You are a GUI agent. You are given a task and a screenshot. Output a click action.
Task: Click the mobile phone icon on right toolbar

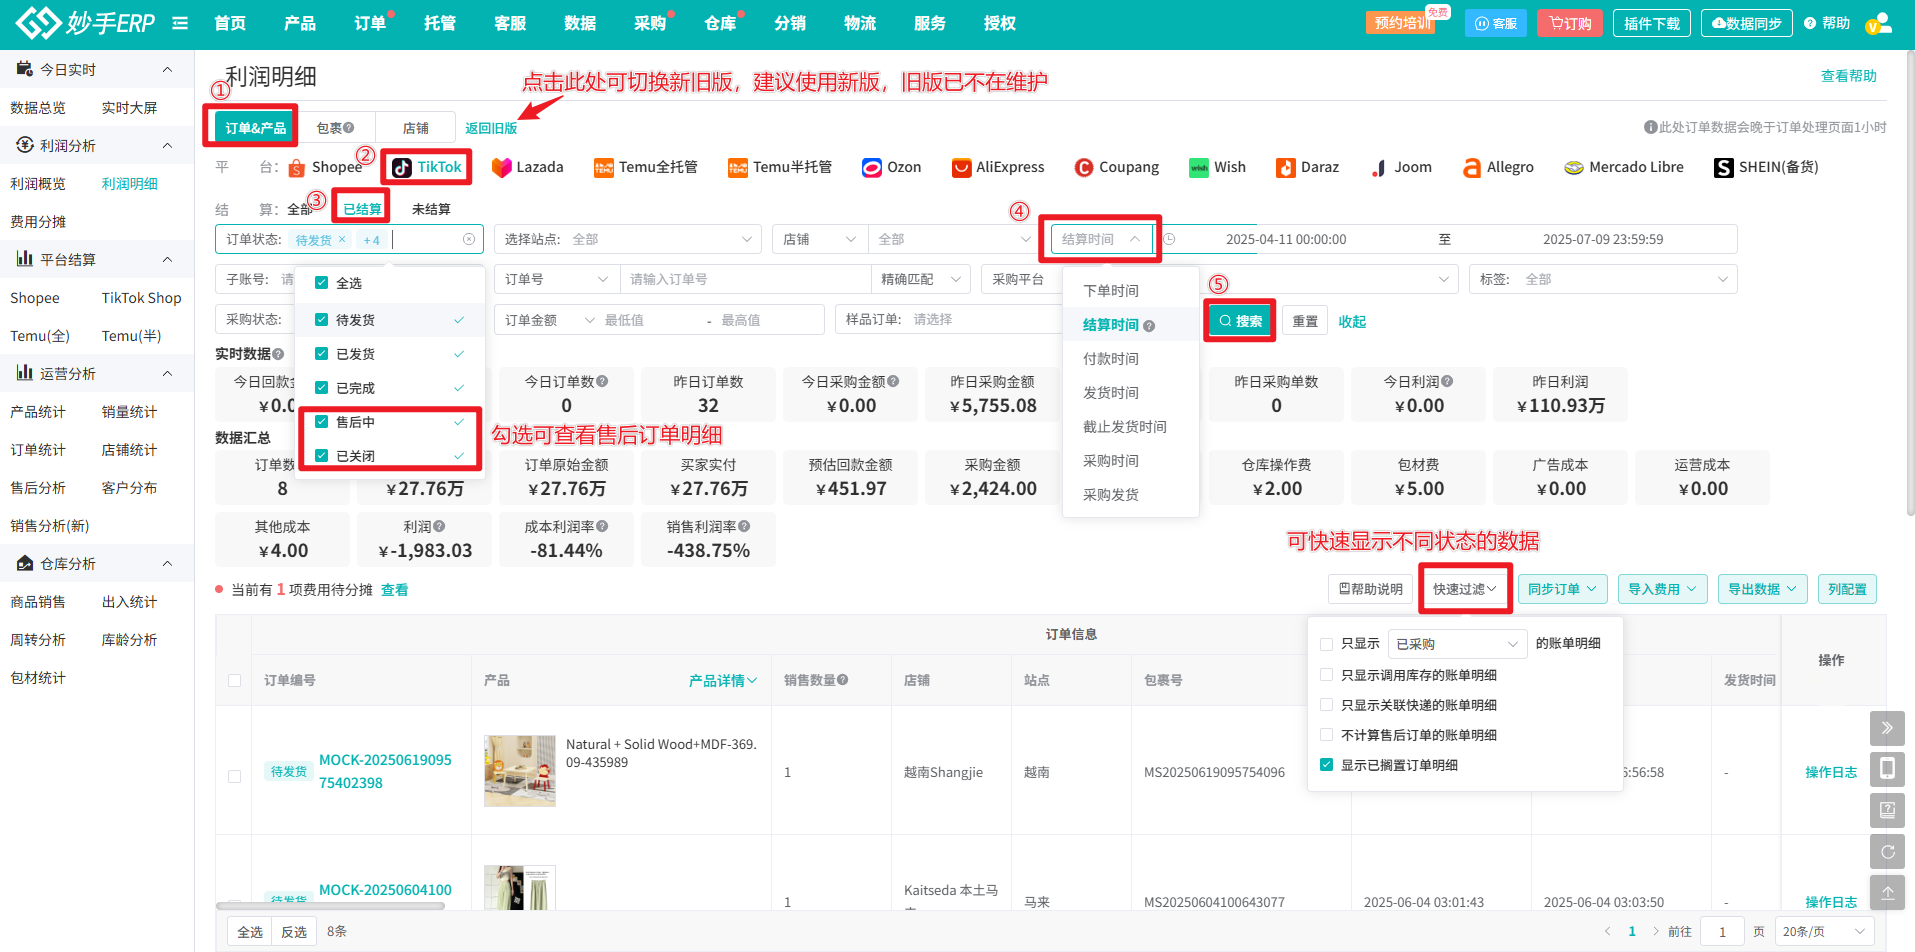pos(1887,769)
